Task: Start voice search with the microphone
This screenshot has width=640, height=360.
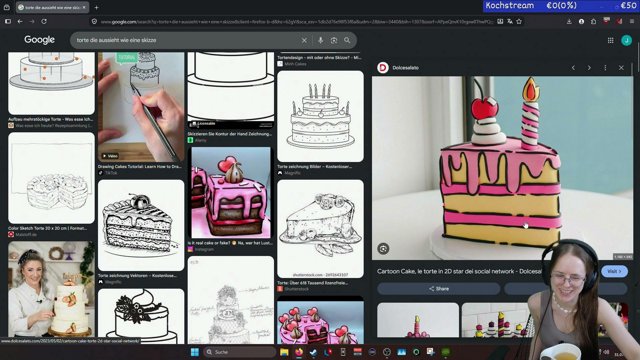Action: [320, 40]
